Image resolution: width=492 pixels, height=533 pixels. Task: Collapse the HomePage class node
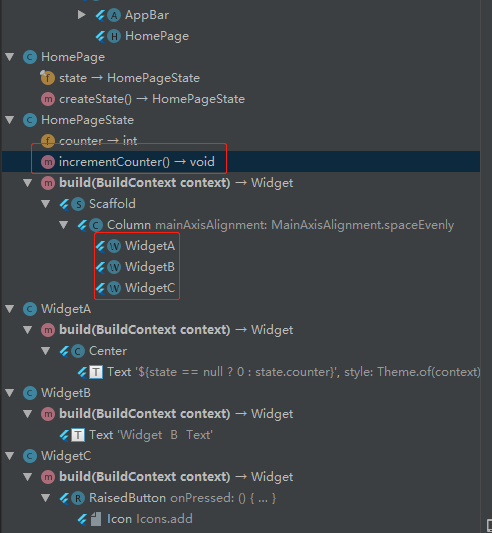[x=10, y=57]
